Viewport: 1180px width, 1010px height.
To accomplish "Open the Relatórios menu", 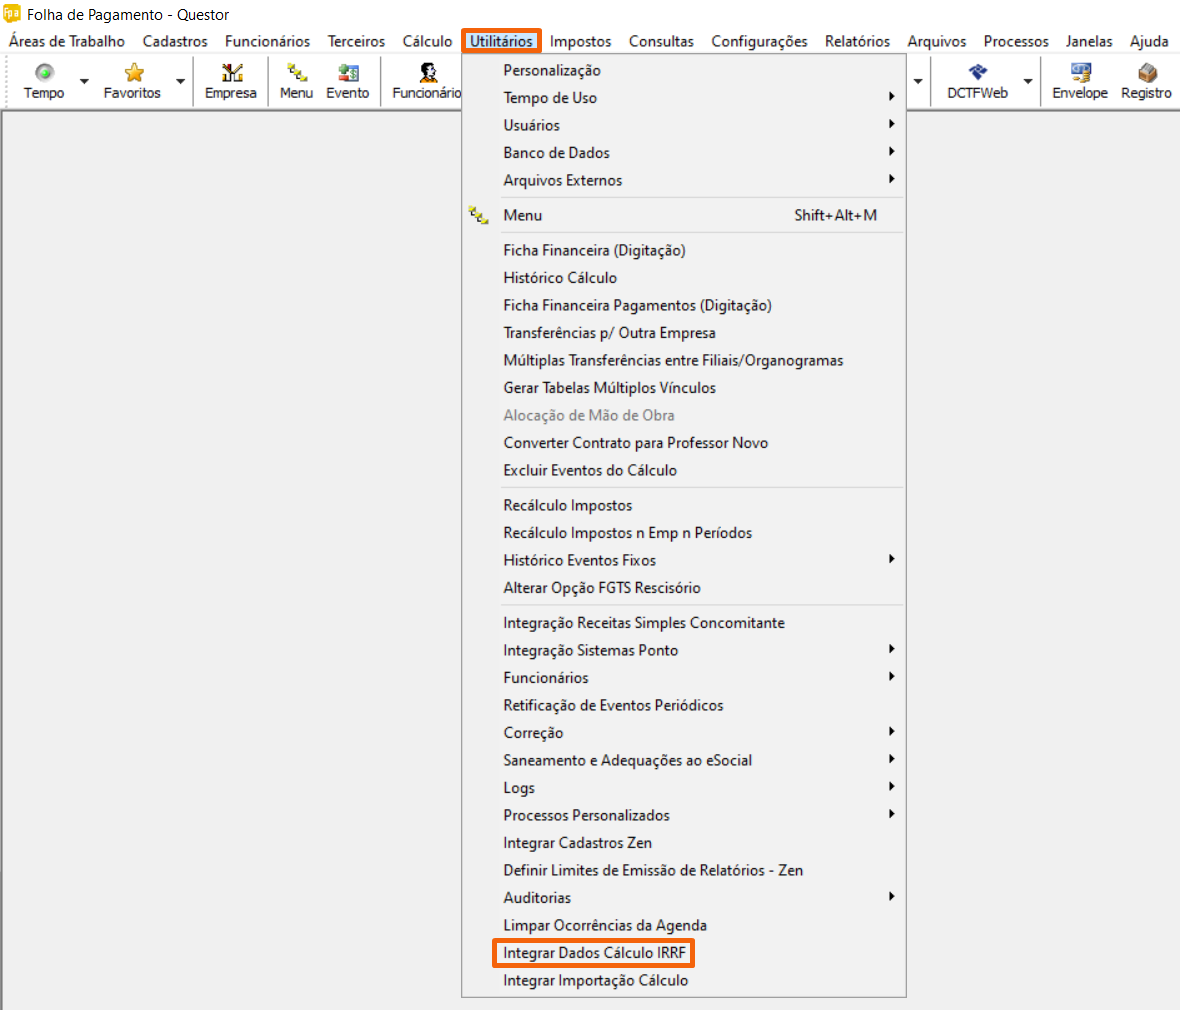I will [x=857, y=41].
